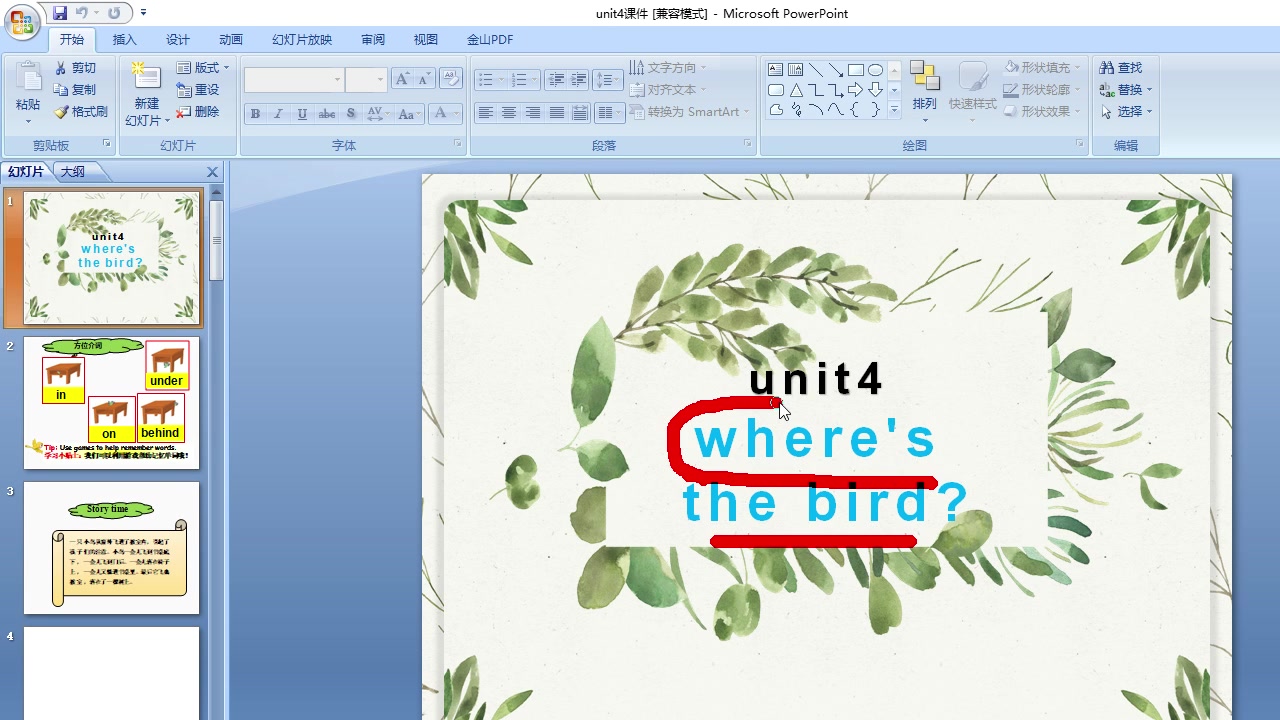Align text left
The width and height of the screenshot is (1280, 720).
click(485, 113)
